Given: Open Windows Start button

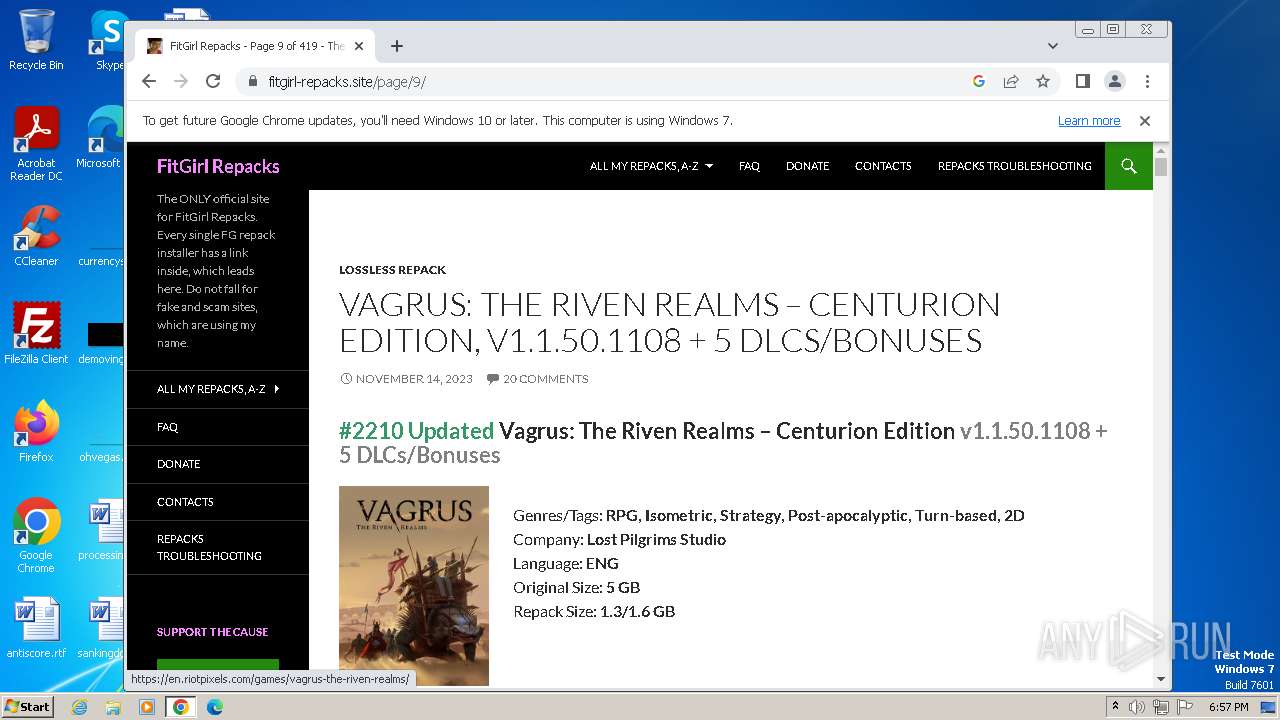Looking at the screenshot, I should click(27, 707).
